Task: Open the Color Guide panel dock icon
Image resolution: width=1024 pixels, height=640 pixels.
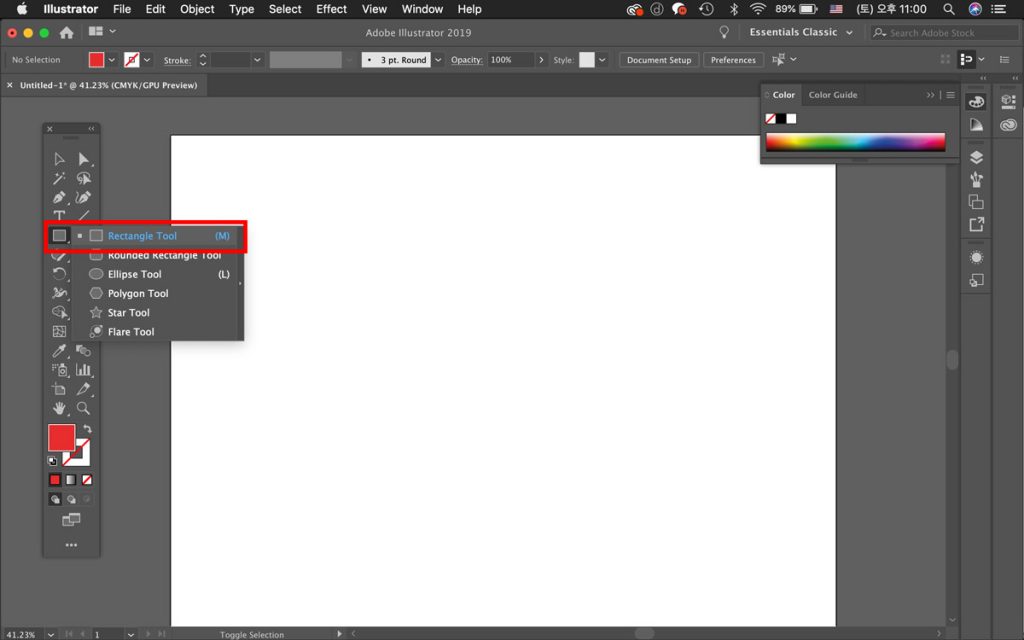Action: tap(976, 124)
